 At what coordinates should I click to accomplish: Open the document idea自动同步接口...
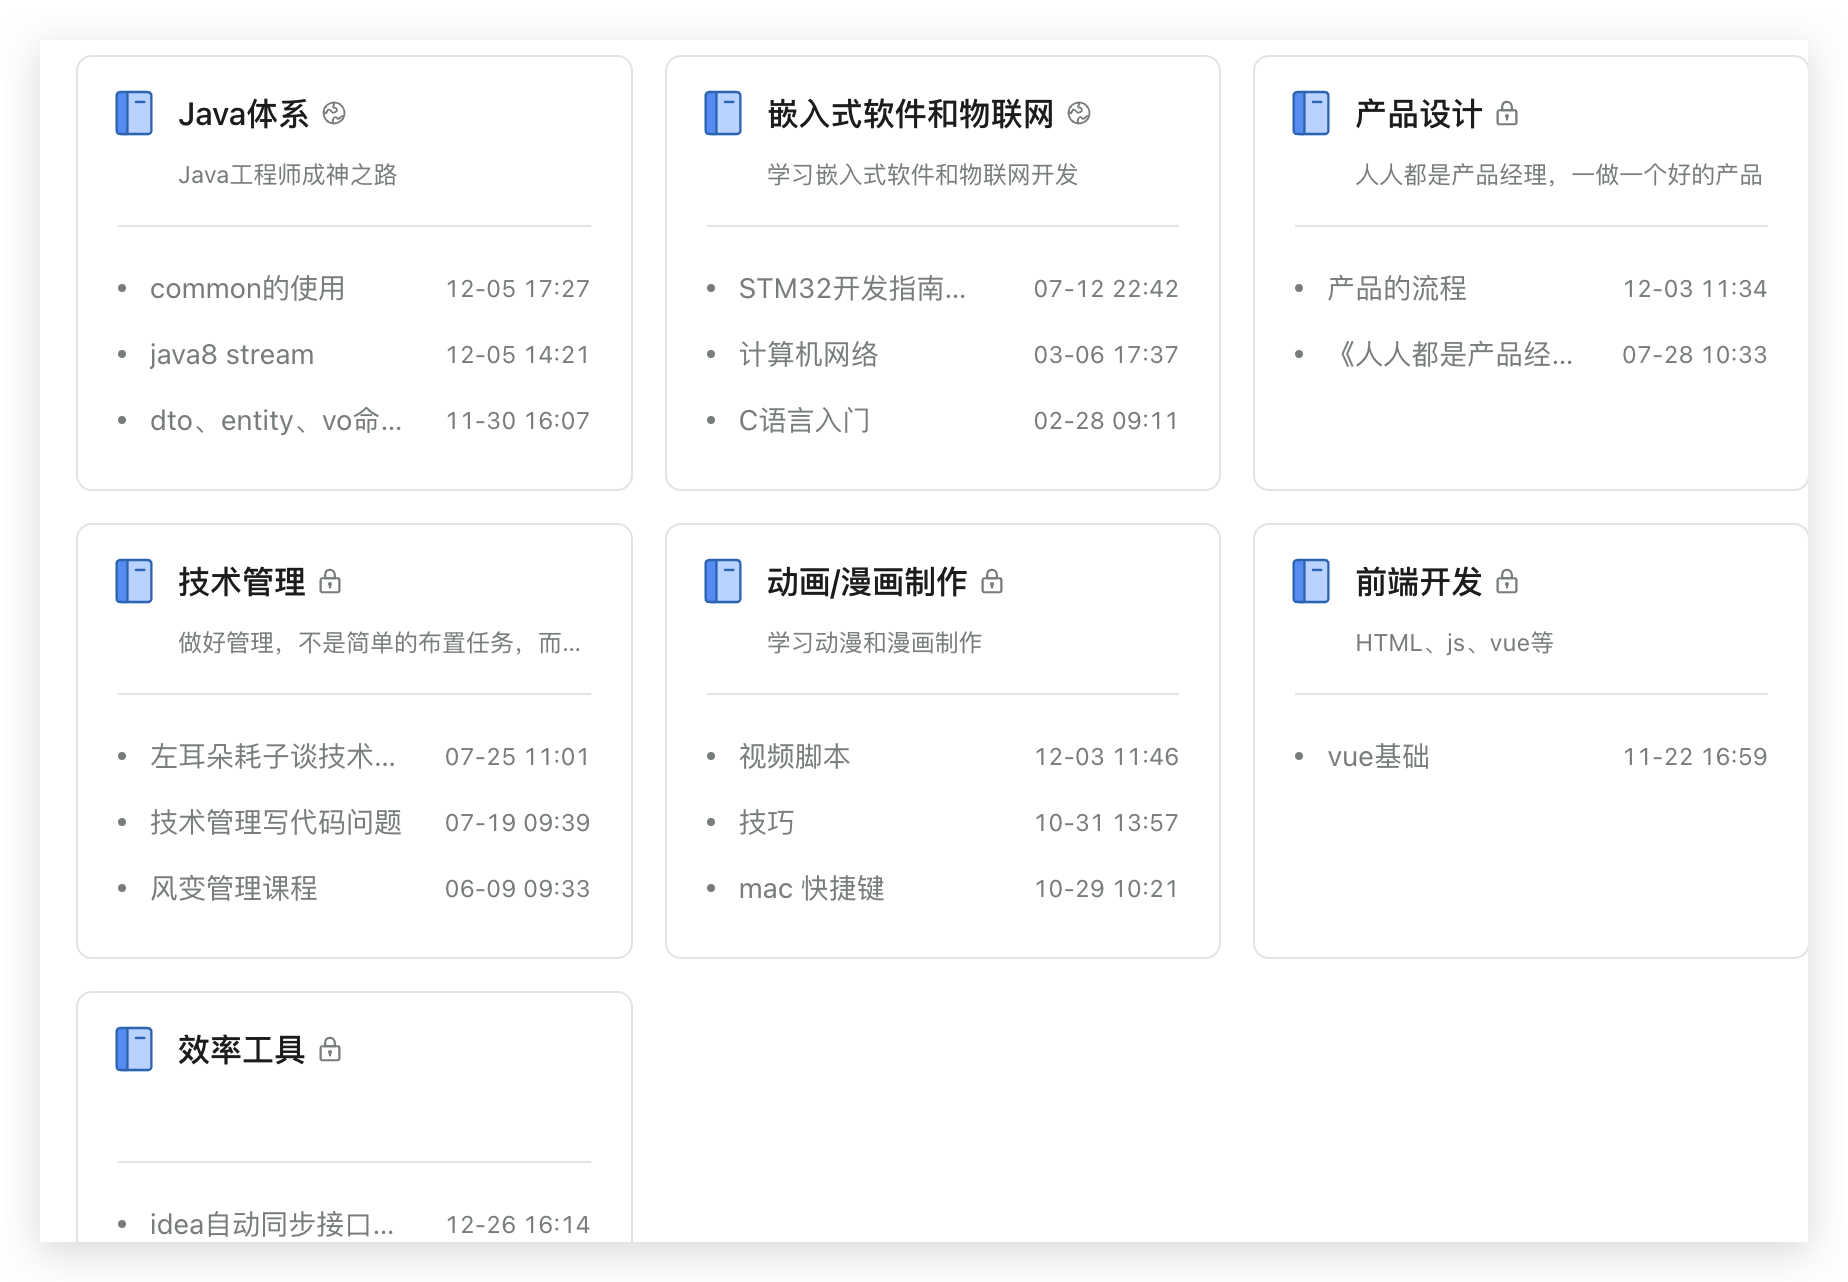[x=272, y=1224]
